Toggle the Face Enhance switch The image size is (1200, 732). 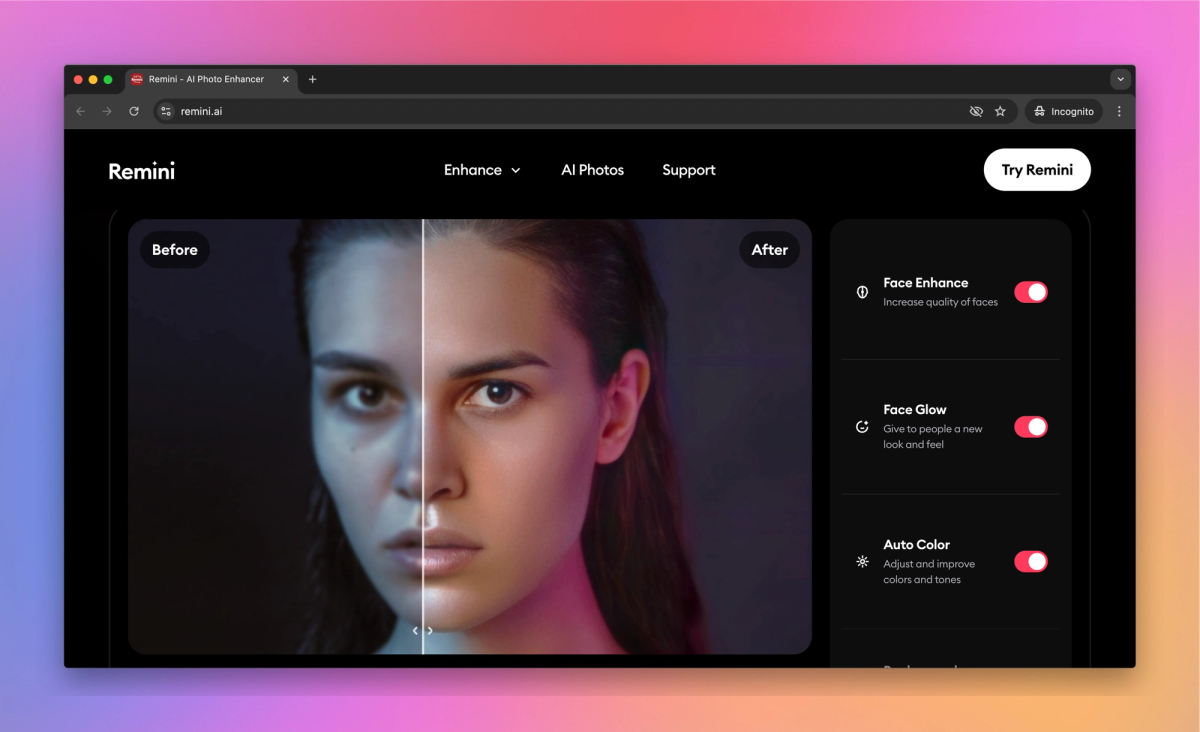click(x=1031, y=292)
